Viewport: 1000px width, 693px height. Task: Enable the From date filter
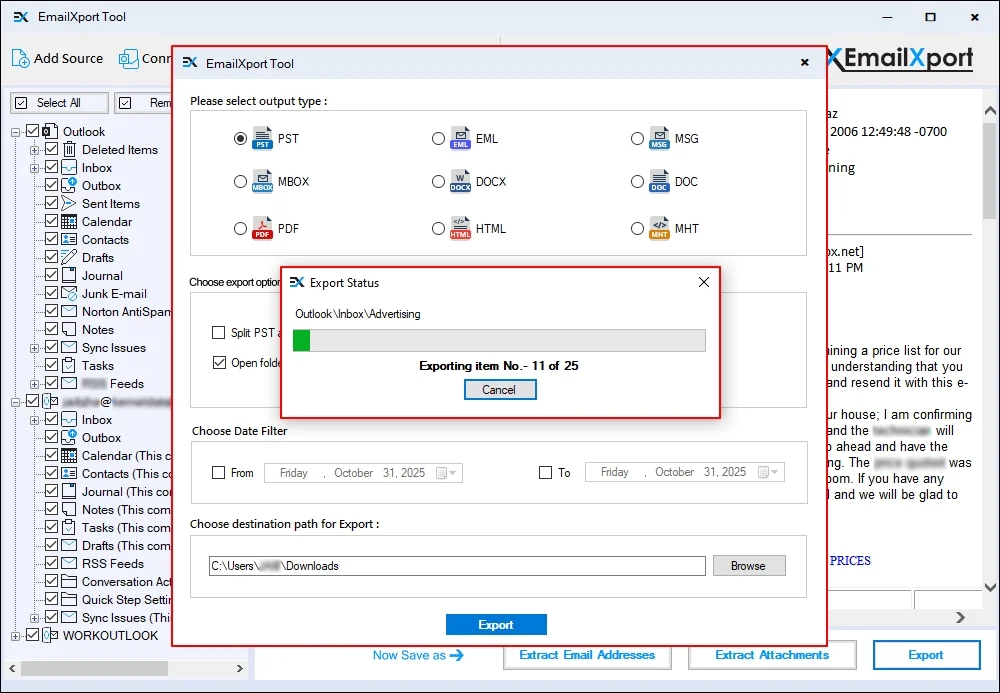tap(216, 472)
